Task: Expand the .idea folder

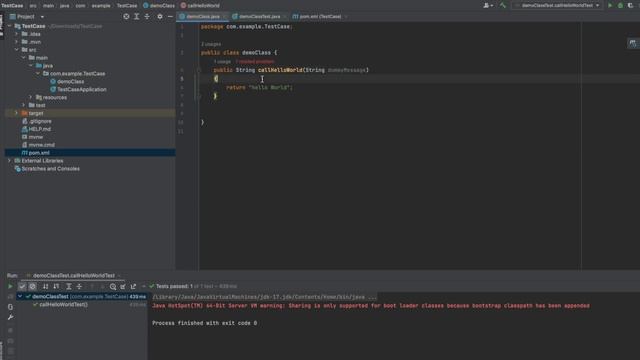Action: (x=17, y=34)
